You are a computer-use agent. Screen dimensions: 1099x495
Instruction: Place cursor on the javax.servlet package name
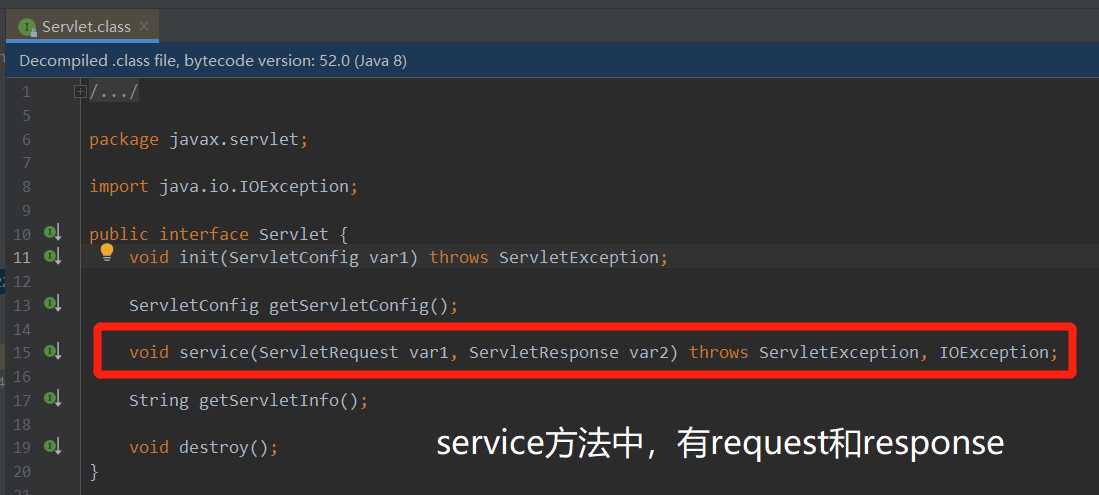pos(233,140)
